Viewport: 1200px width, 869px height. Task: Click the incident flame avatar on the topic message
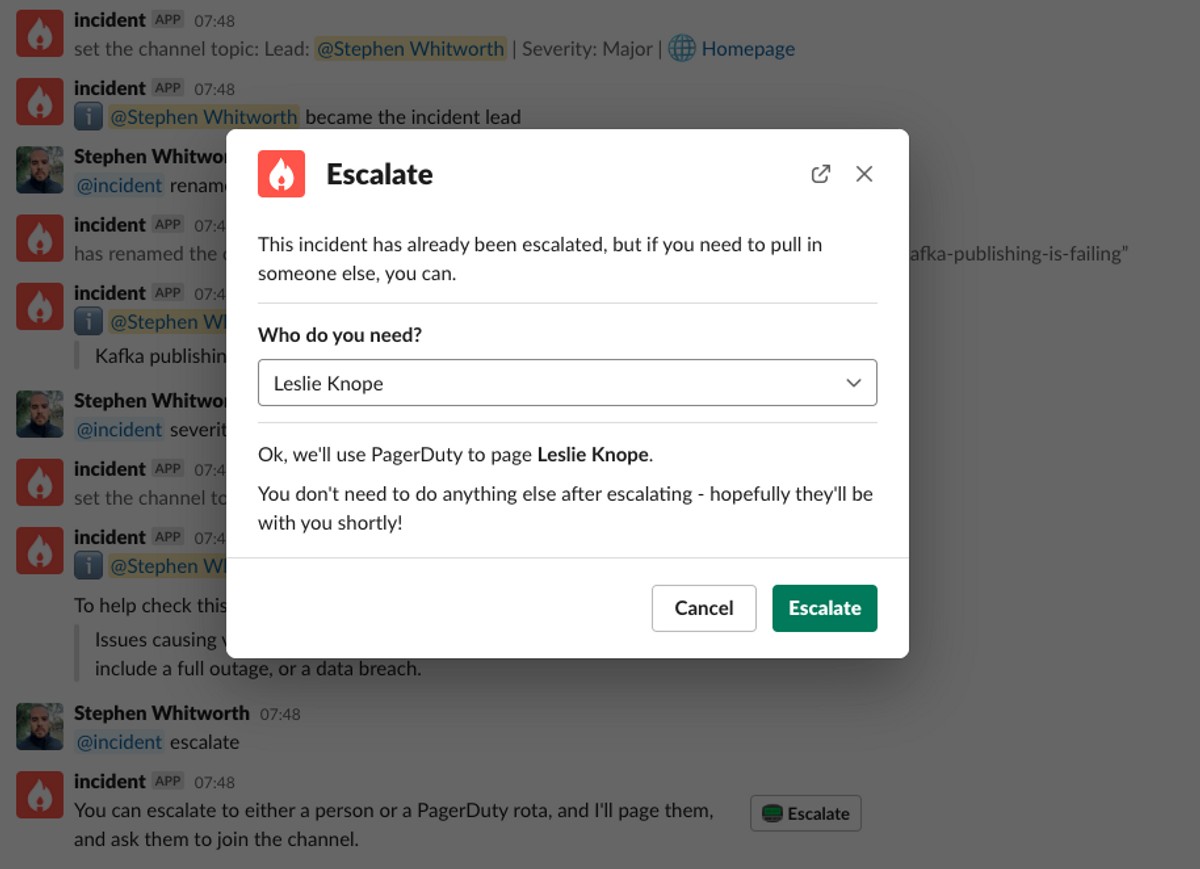38,33
